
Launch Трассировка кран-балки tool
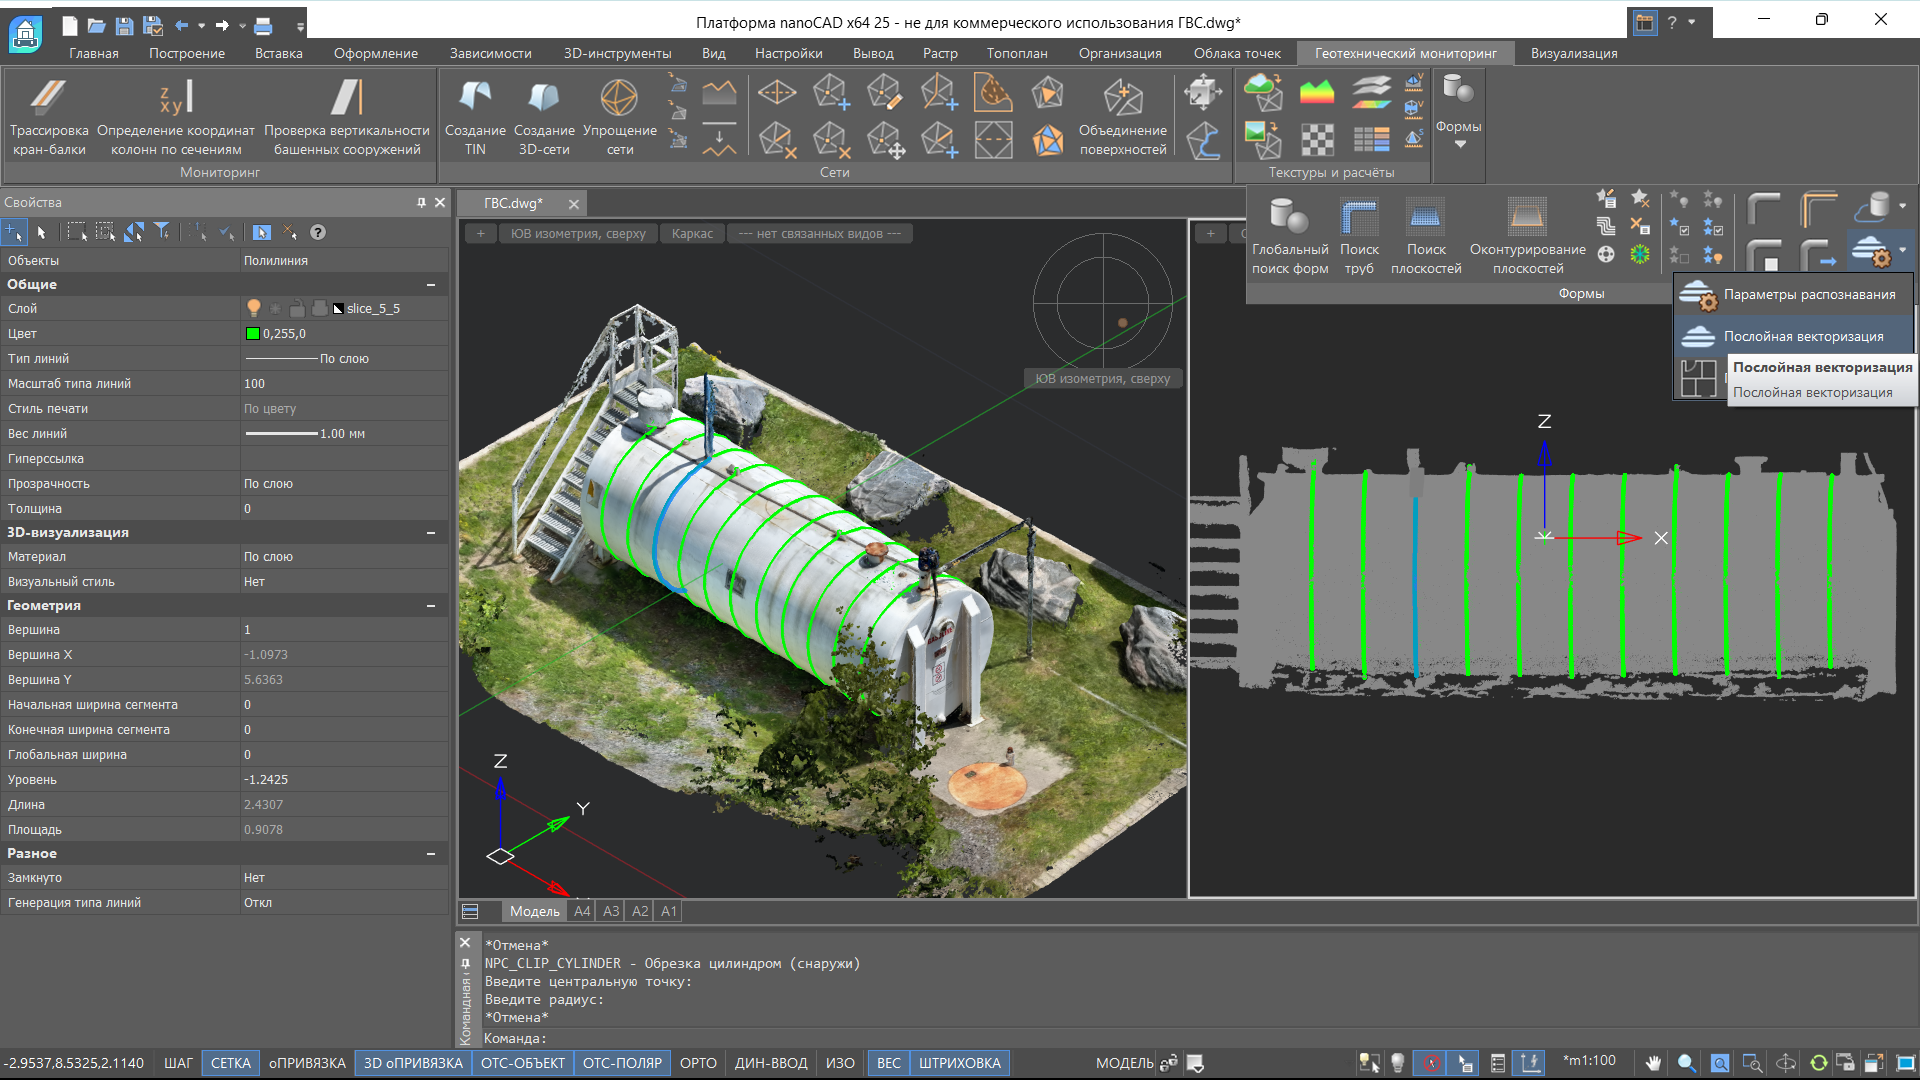(x=49, y=97)
